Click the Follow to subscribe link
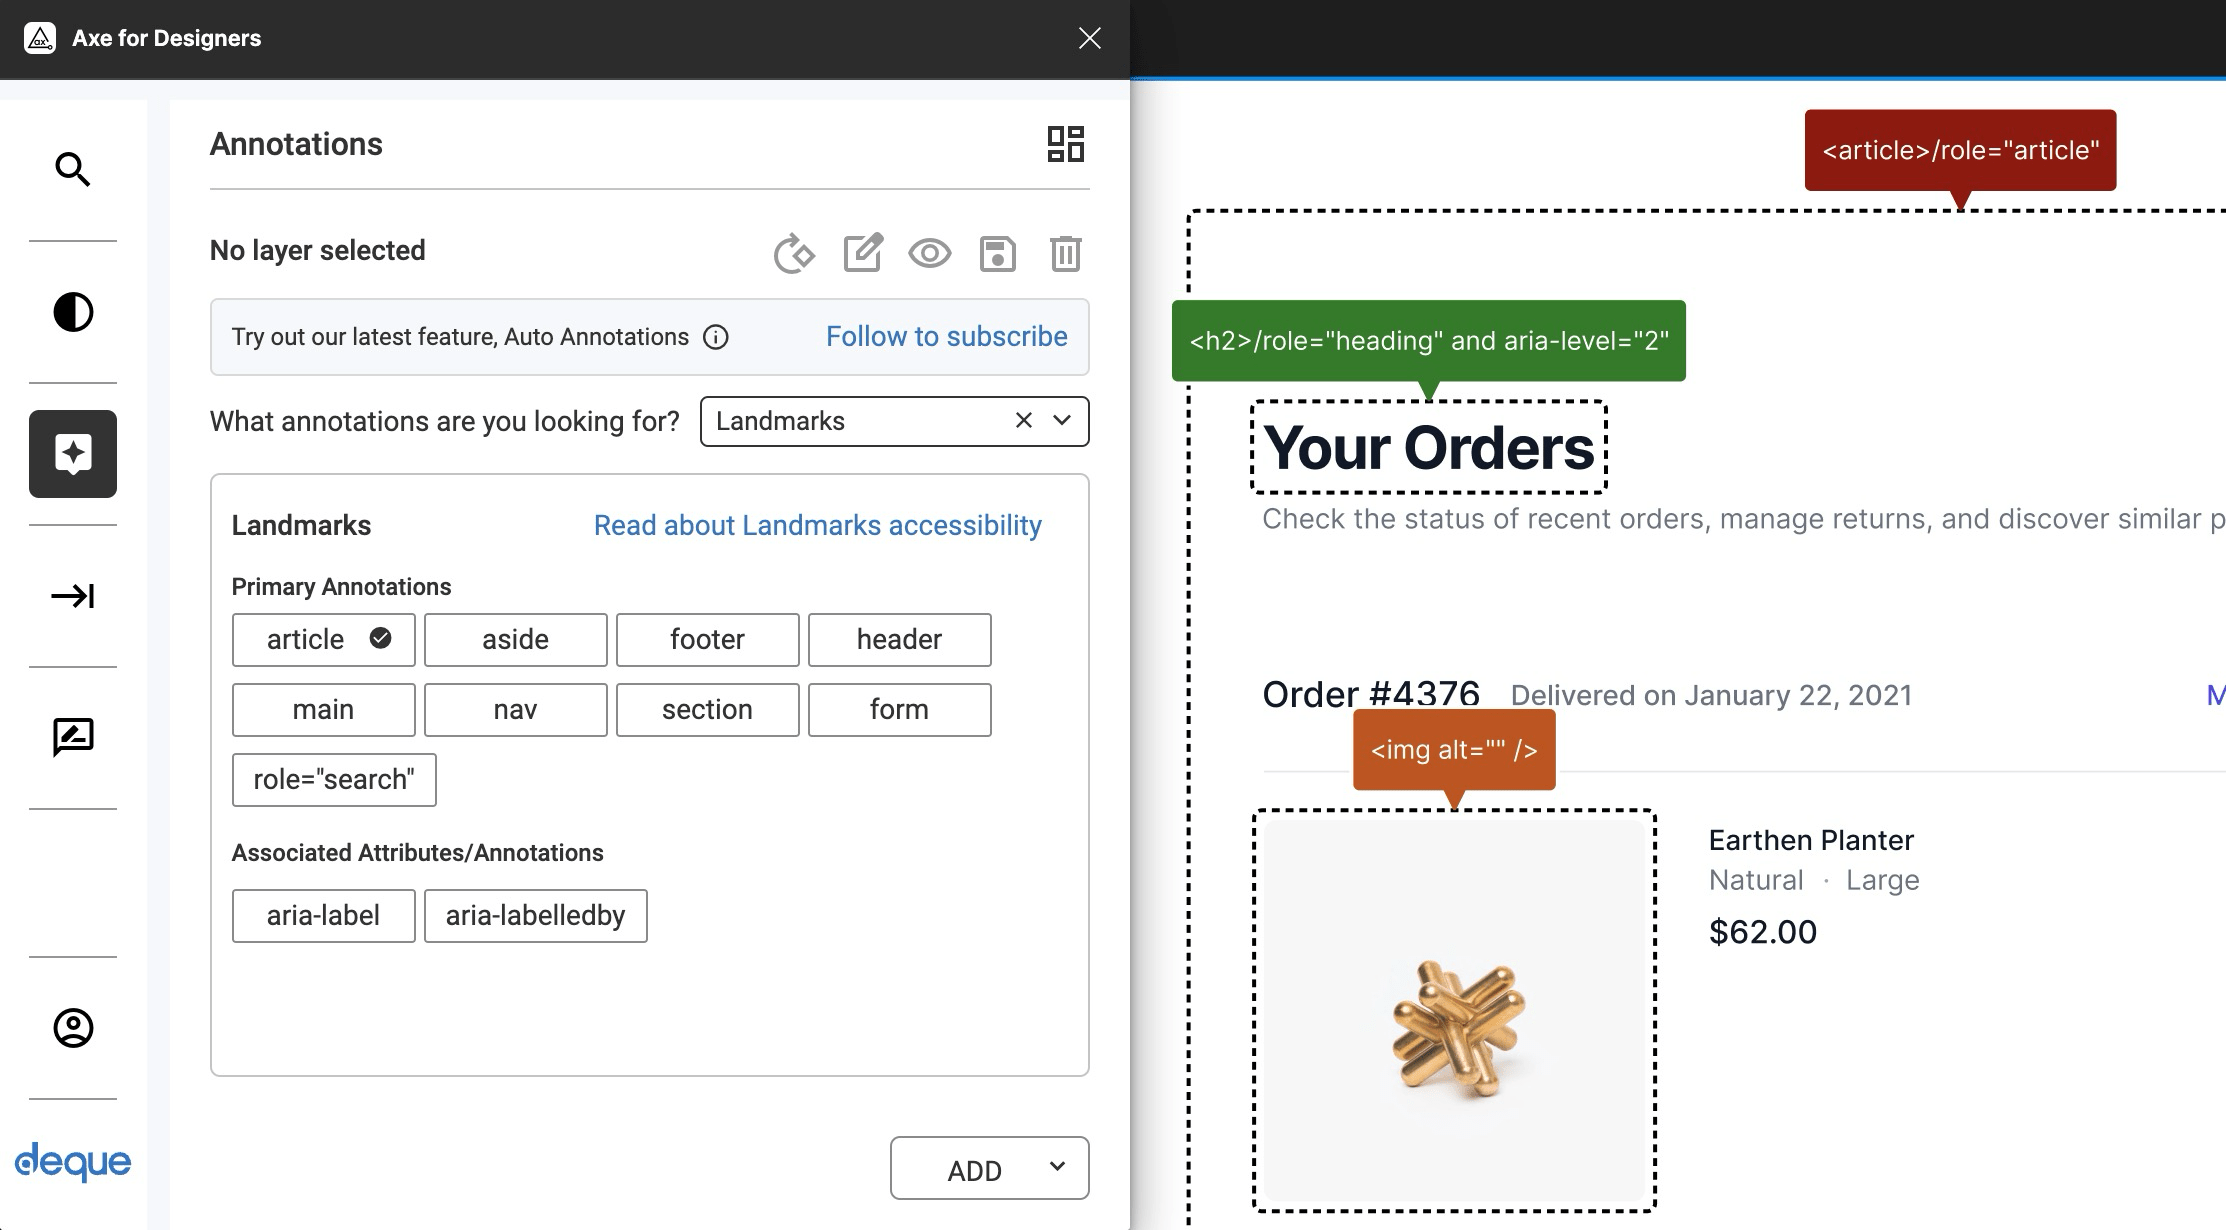The width and height of the screenshot is (2226, 1230). pos(946,337)
